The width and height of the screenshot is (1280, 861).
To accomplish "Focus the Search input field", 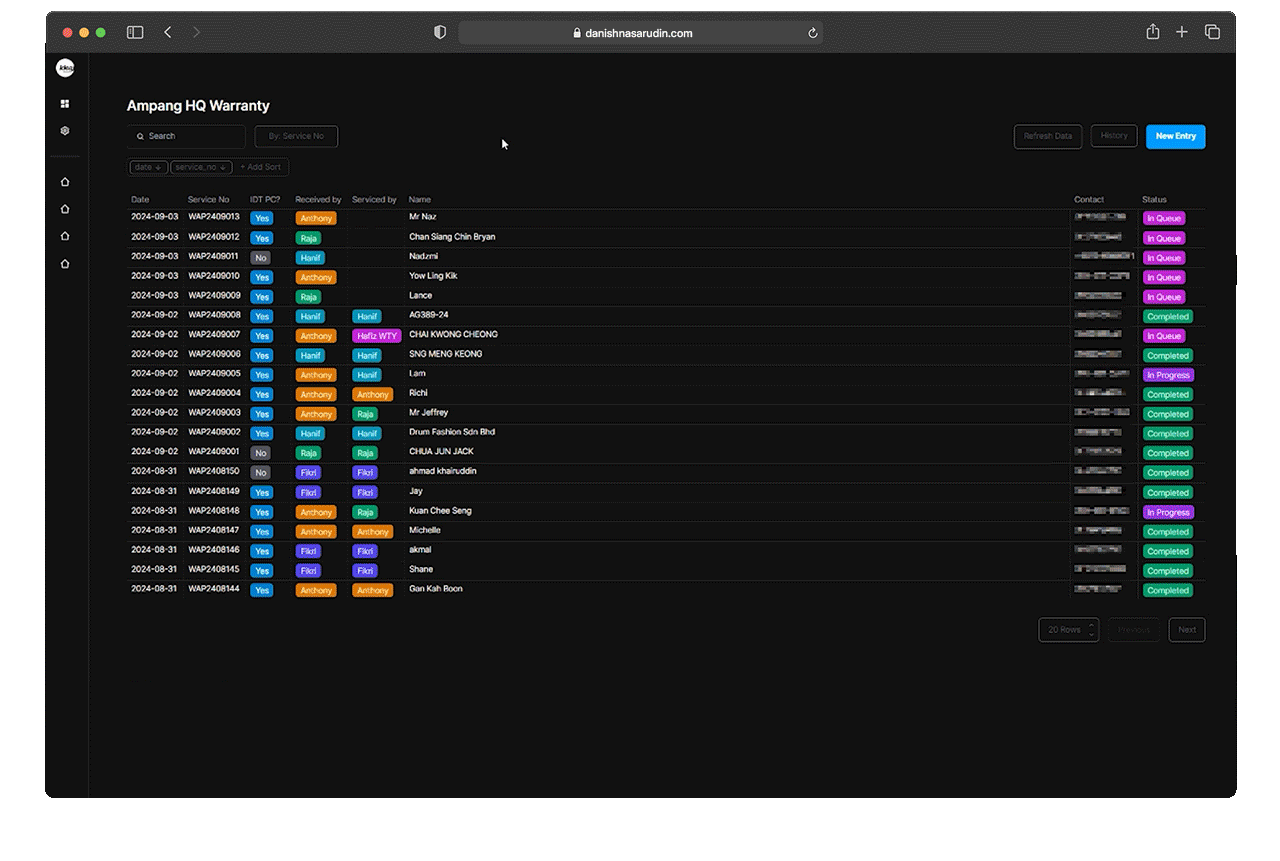I will (x=186, y=136).
